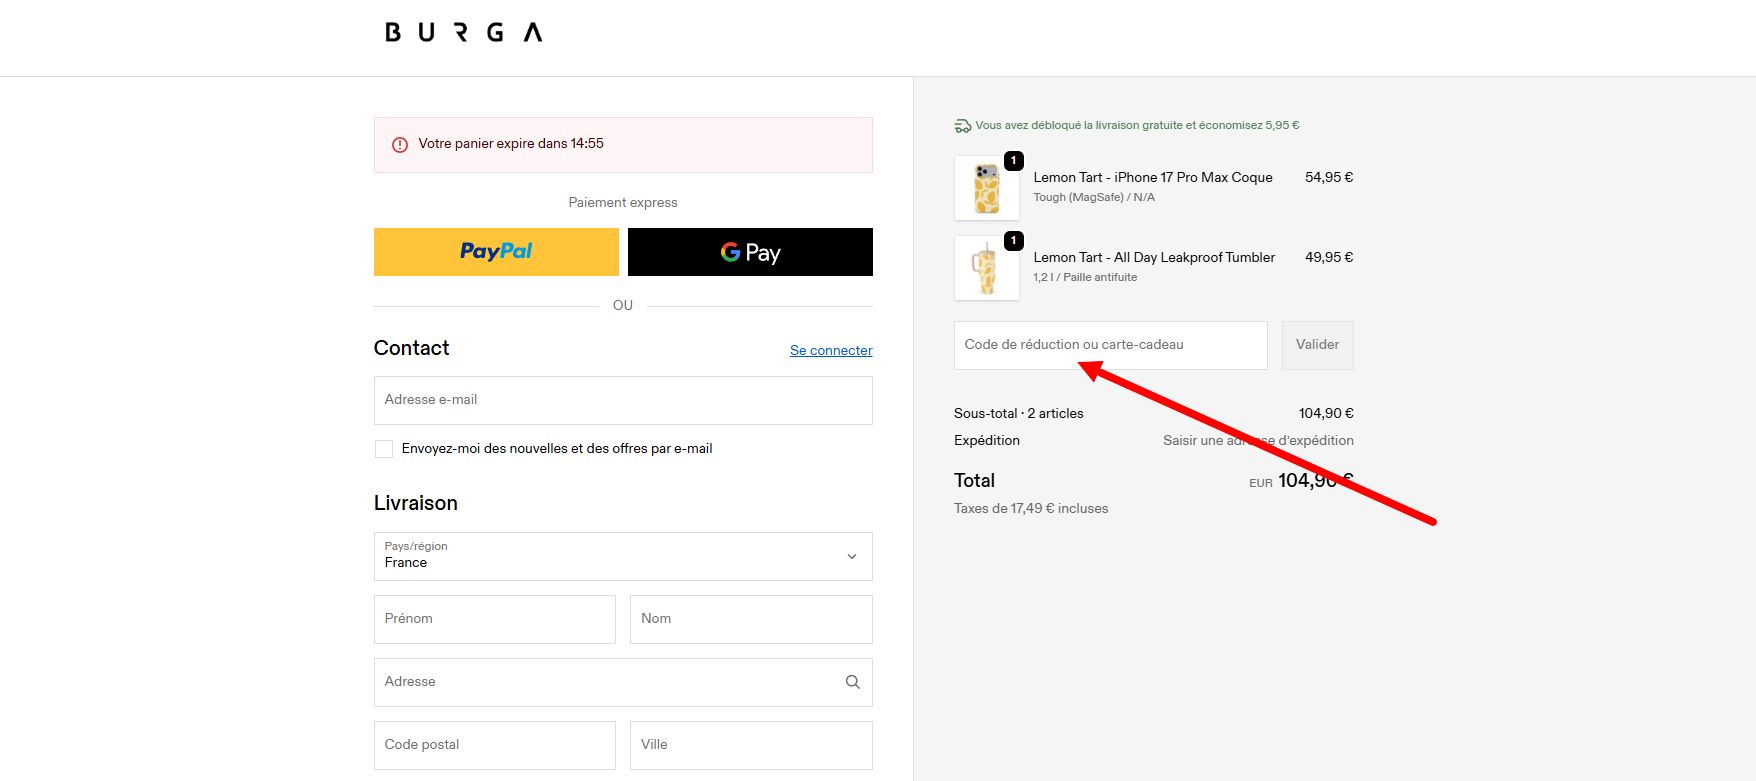Click the Valider discount button
This screenshot has height=781, width=1756.
click(x=1317, y=345)
